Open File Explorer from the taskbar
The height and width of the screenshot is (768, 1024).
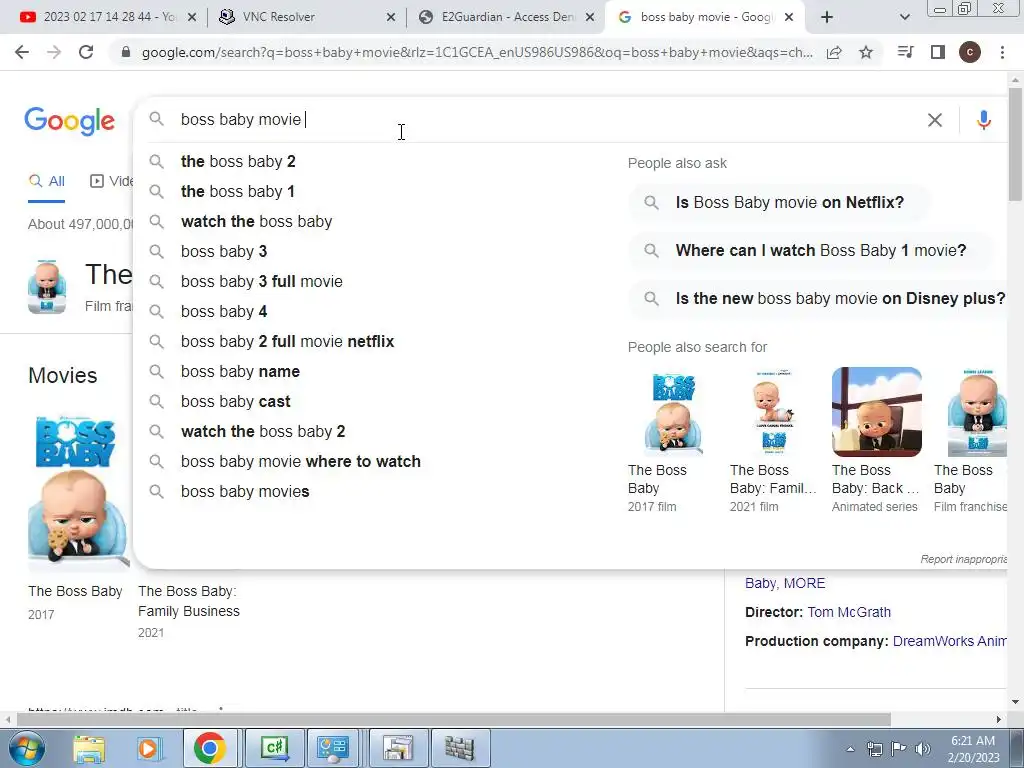pyautogui.click(x=89, y=748)
